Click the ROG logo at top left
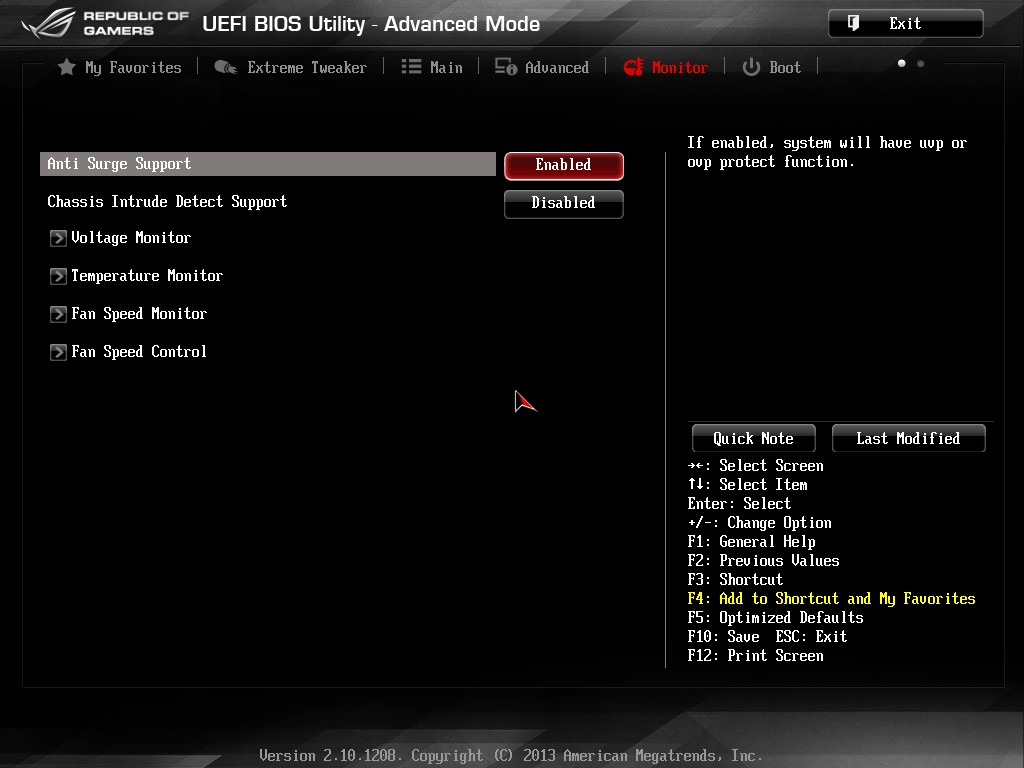 [x=48, y=24]
